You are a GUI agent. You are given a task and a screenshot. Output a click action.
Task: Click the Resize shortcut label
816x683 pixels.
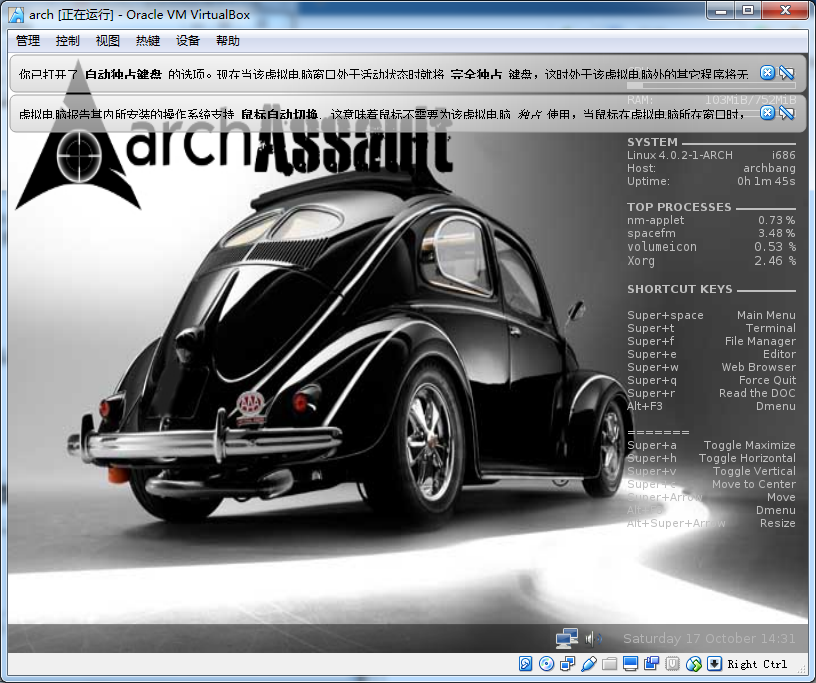[777, 523]
